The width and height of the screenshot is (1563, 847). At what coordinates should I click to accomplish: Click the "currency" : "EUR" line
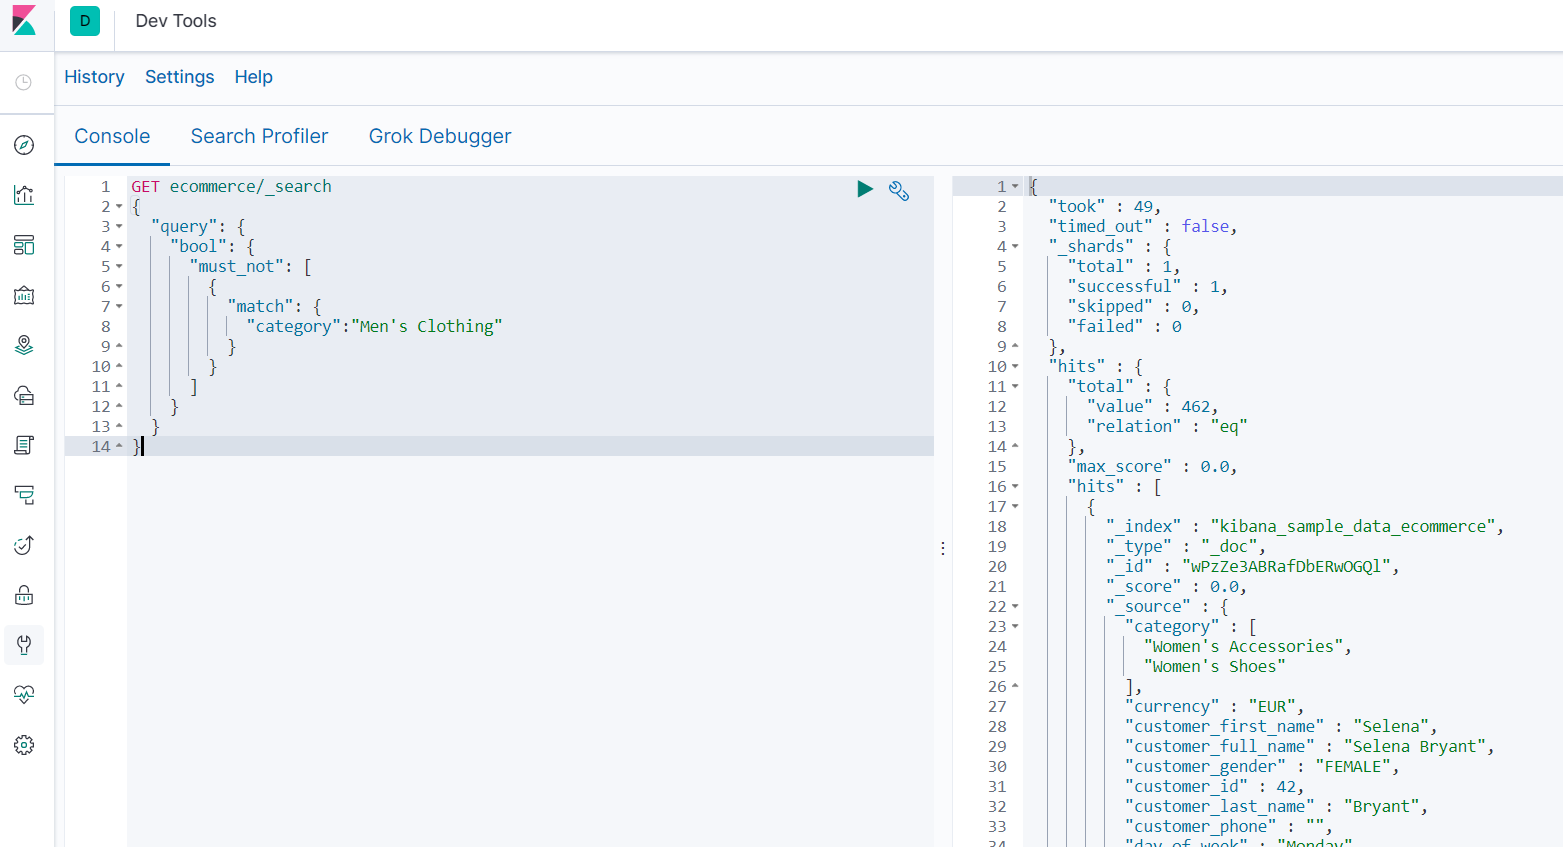coord(1215,706)
